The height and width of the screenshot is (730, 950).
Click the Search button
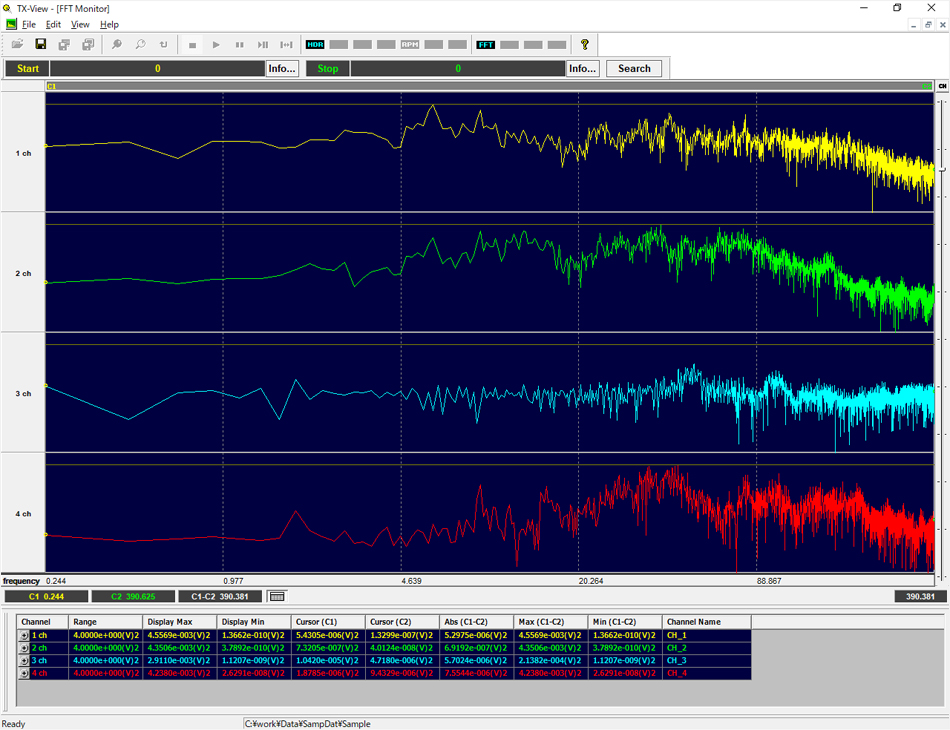coord(636,68)
